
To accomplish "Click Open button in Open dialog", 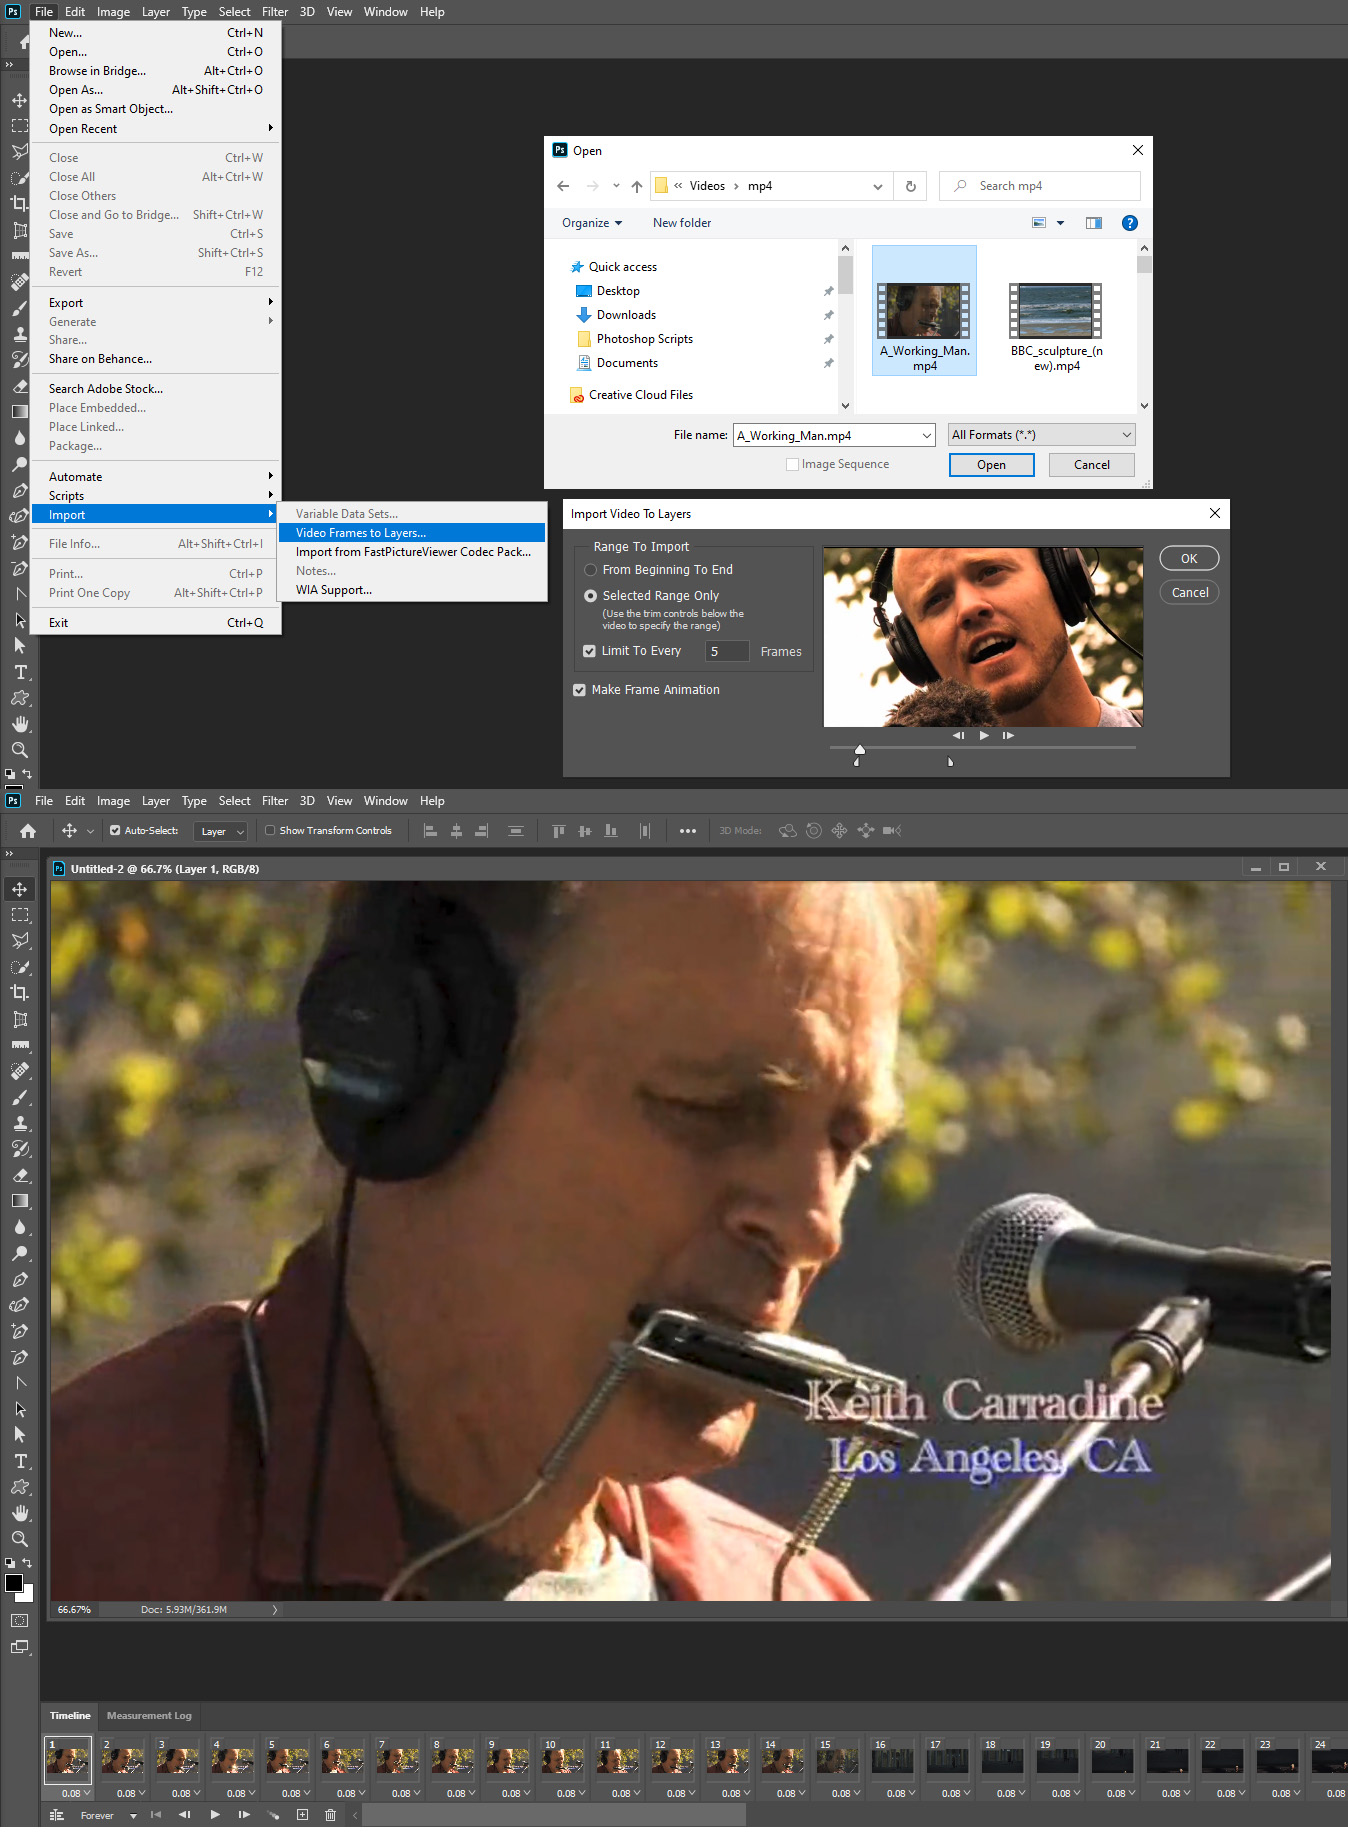I will (991, 465).
